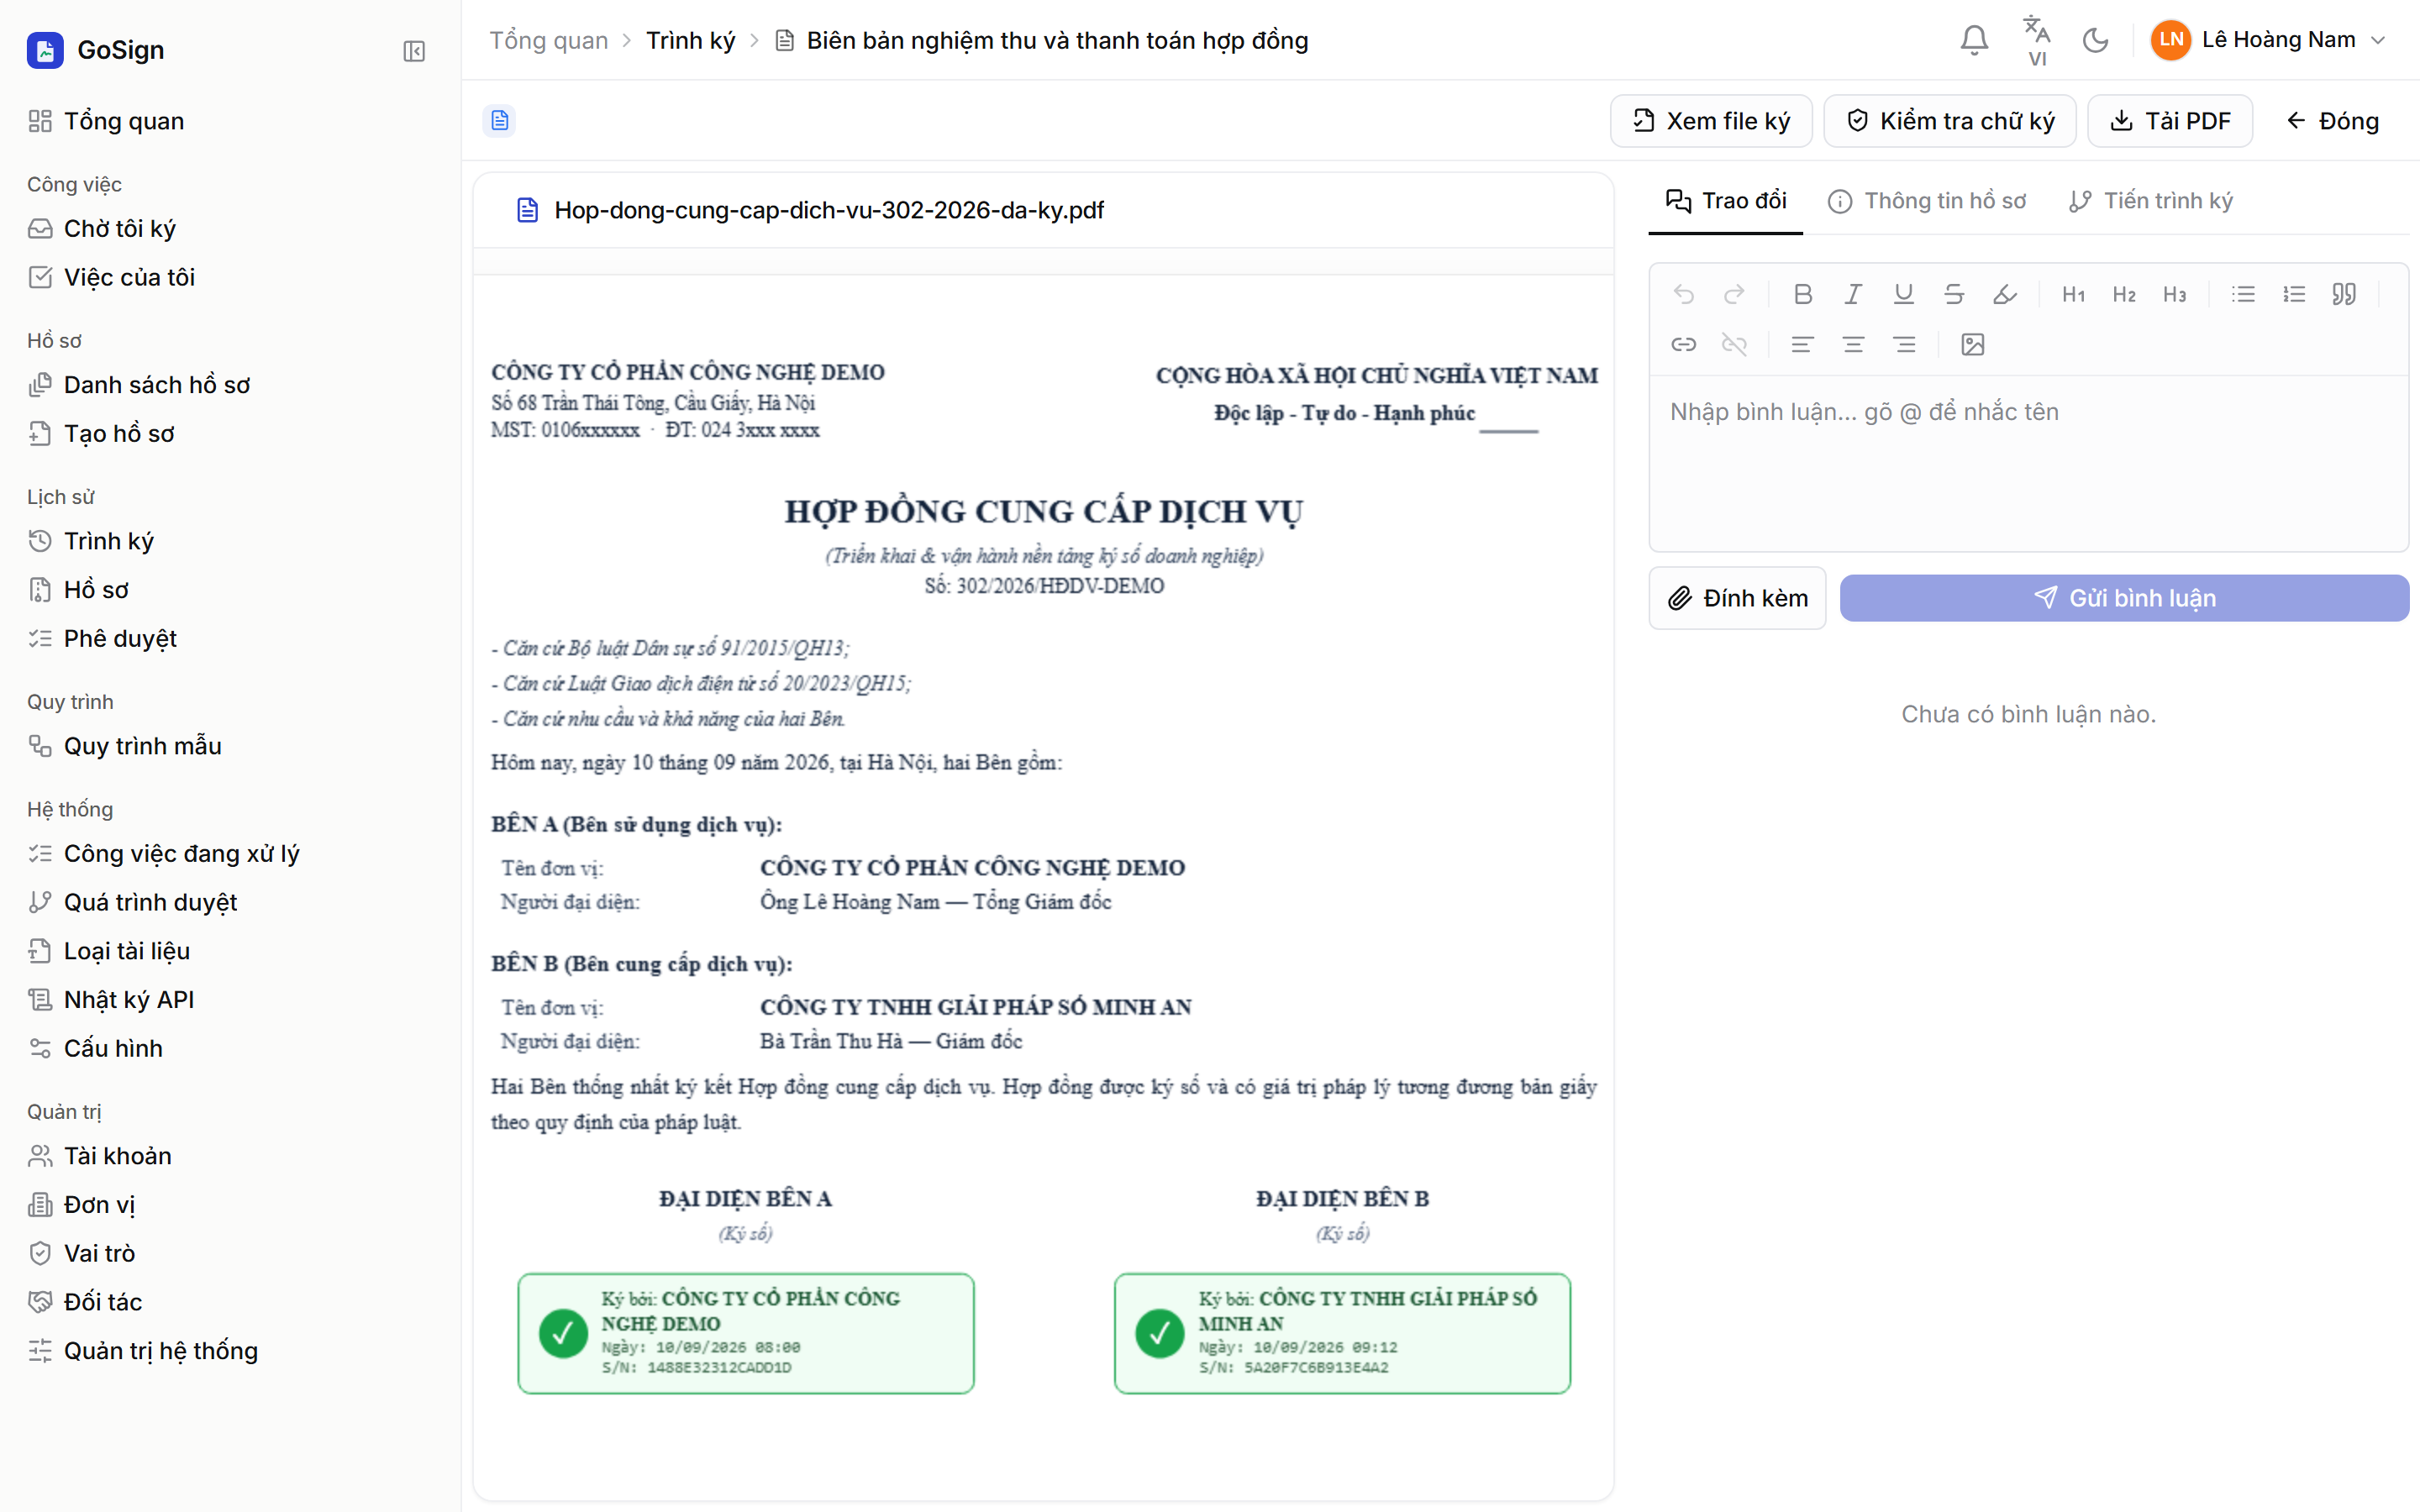
Task: Click the Undo icon in comment editor
Action: point(1684,294)
